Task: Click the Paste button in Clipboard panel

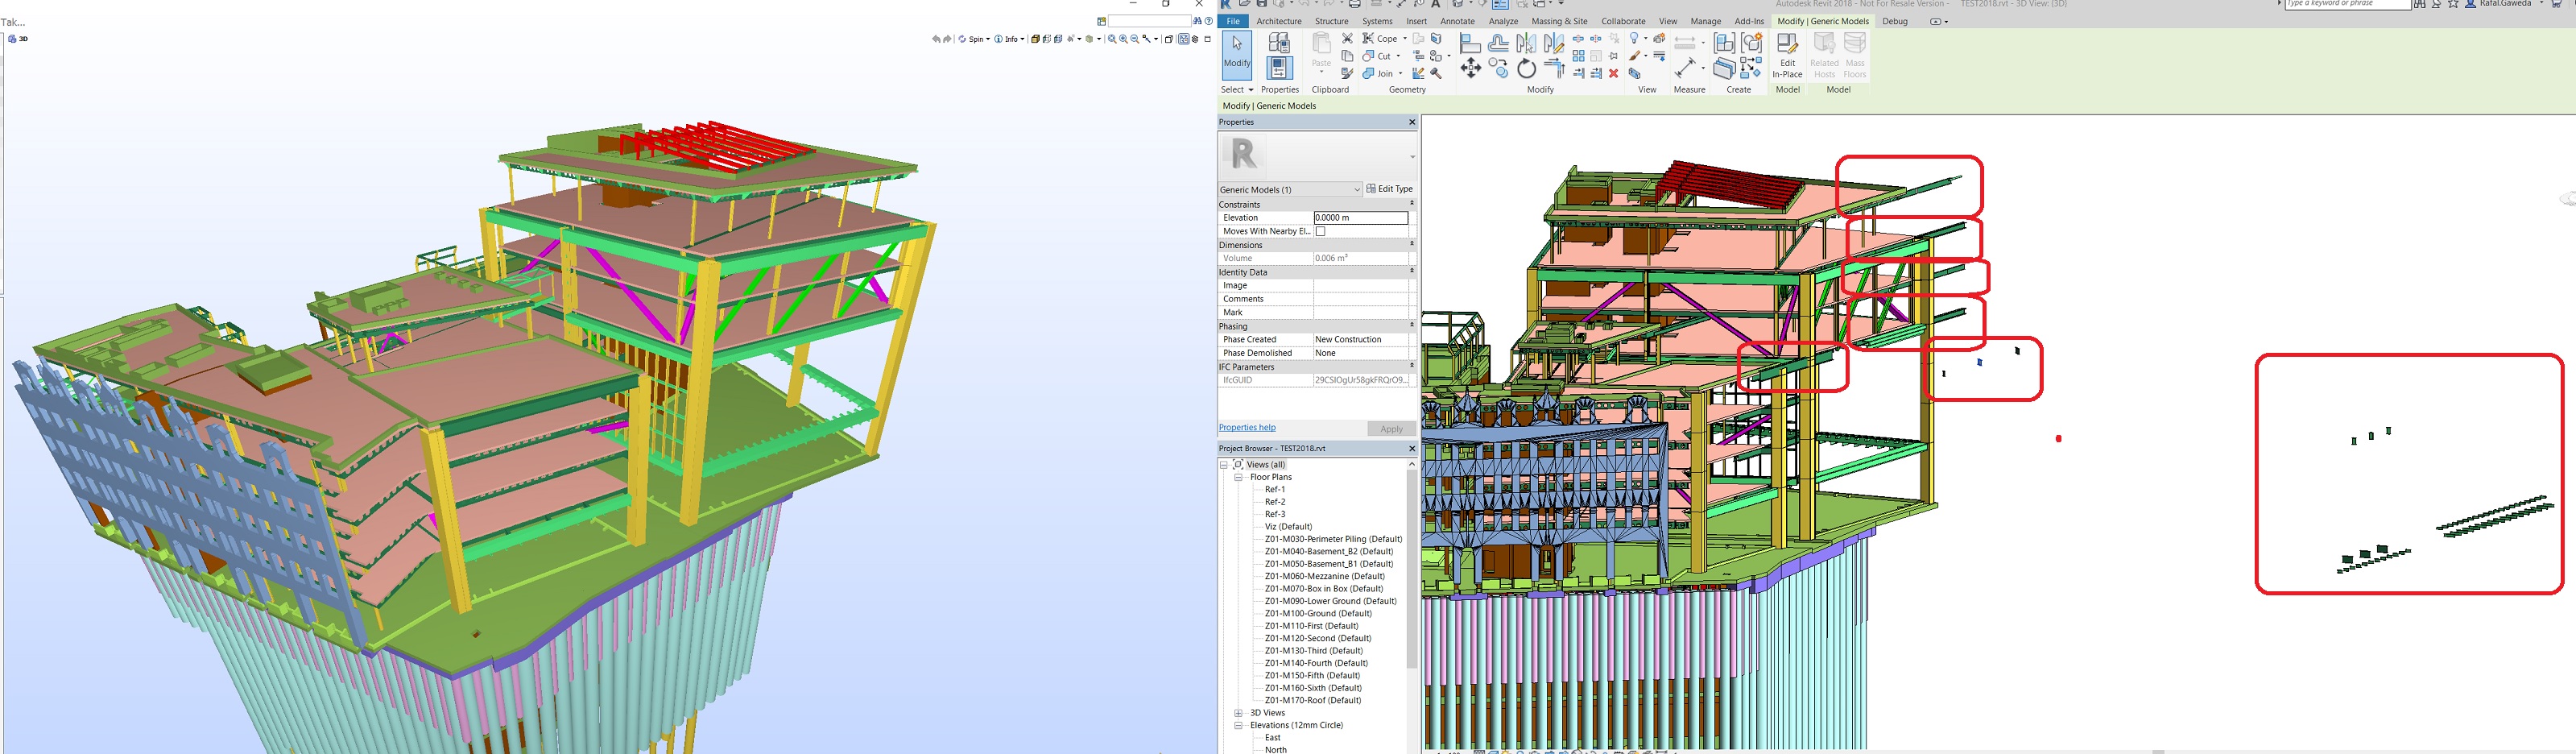Action: (1321, 53)
